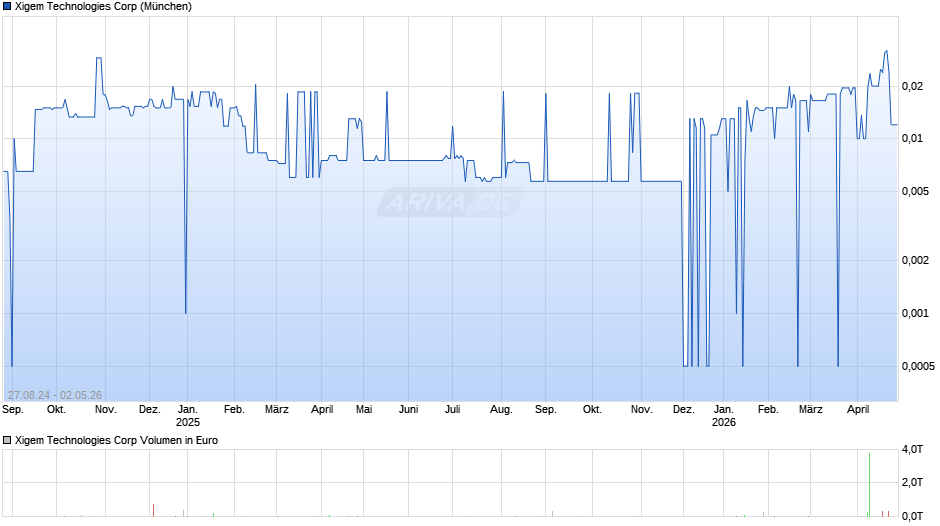
Task: Click the 0,002 price axis label
Action: [915, 260]
